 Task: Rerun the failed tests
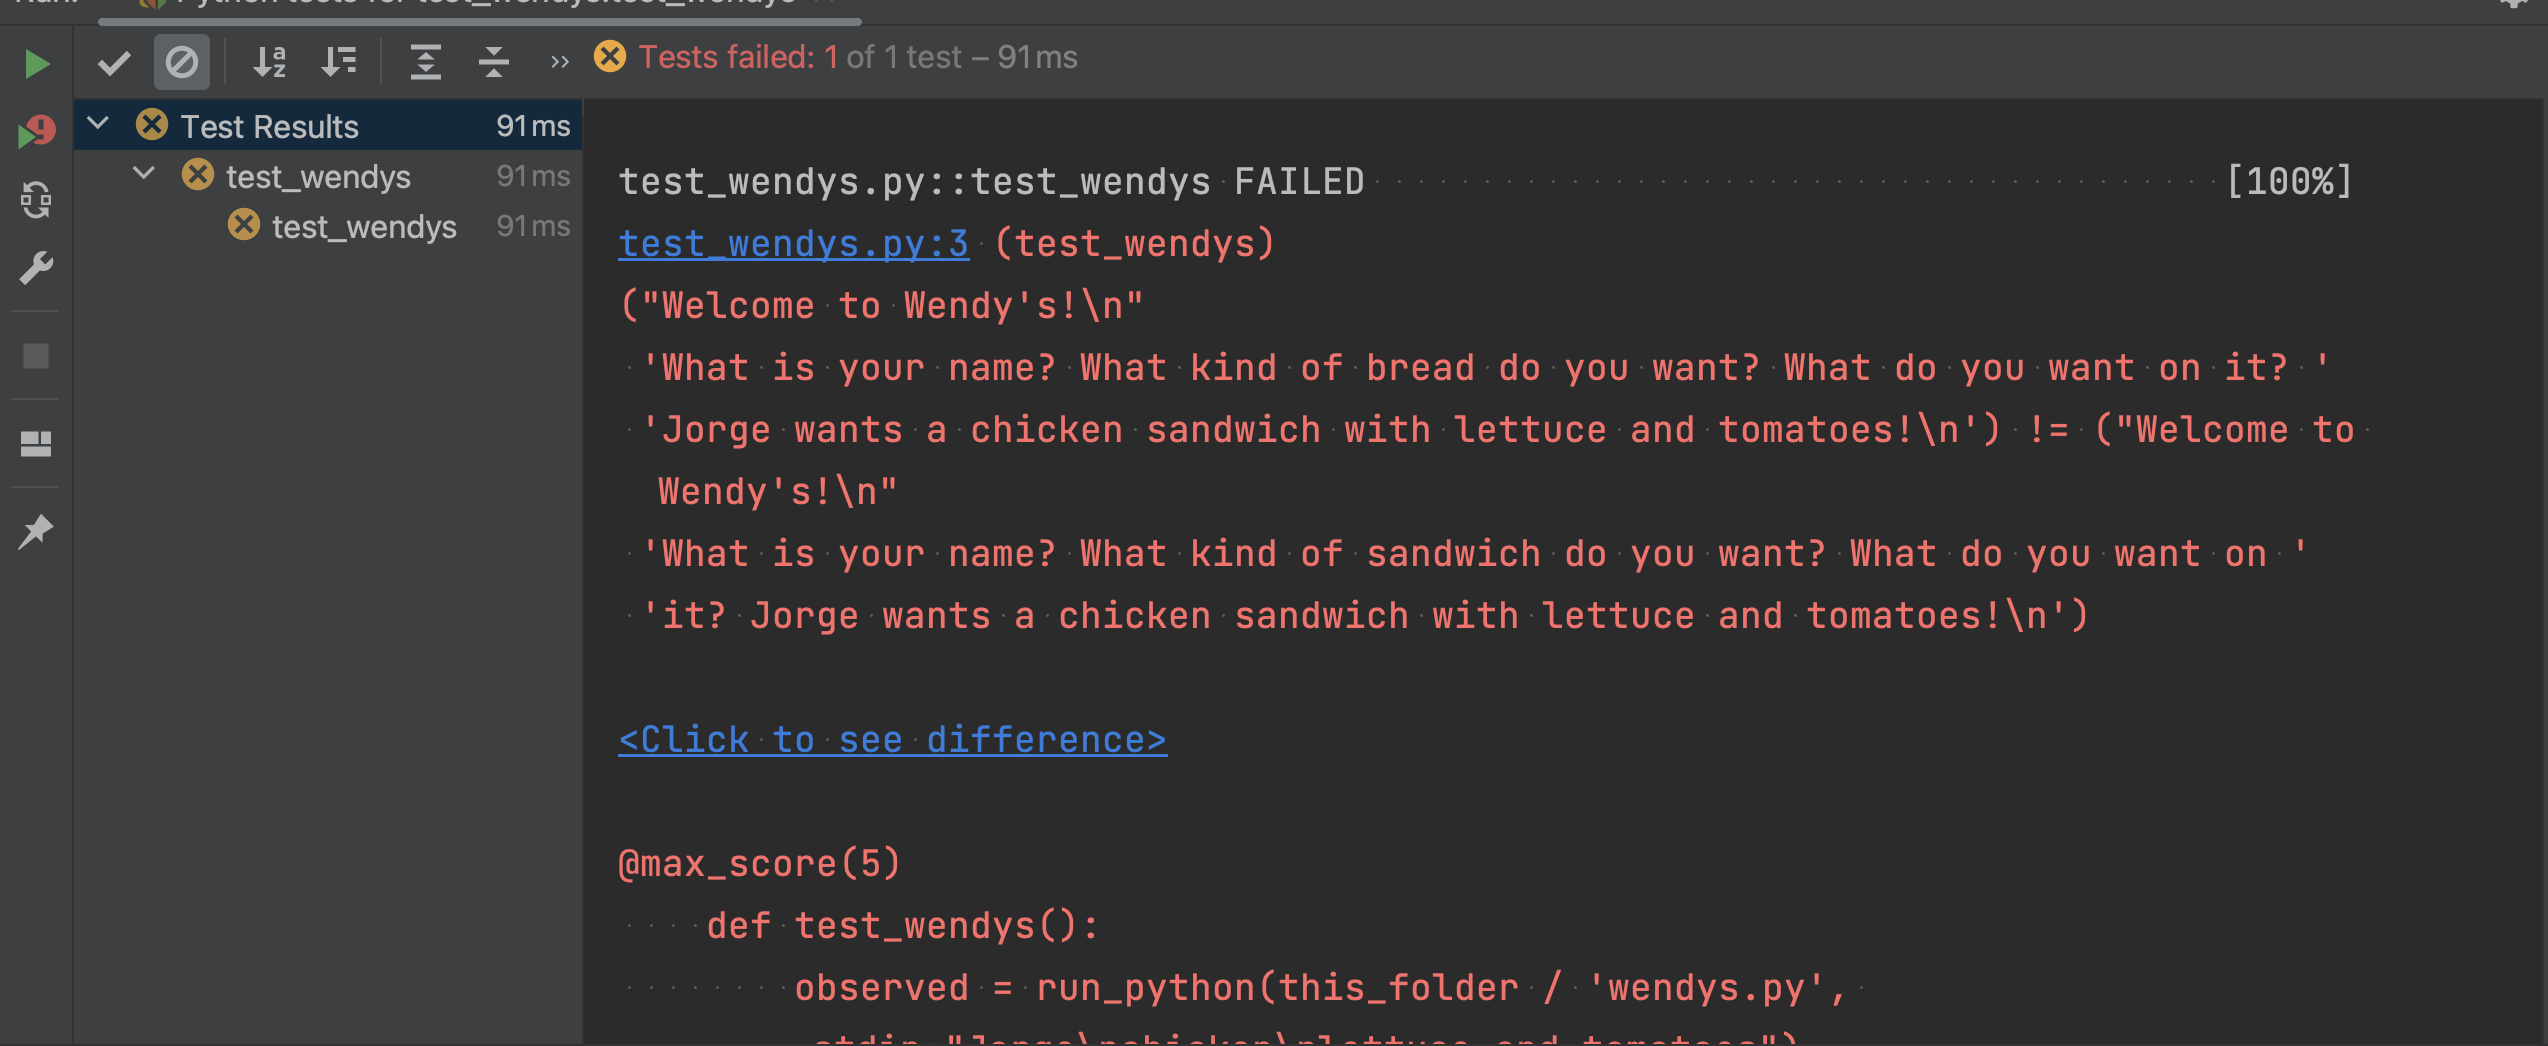pos(36,130)
